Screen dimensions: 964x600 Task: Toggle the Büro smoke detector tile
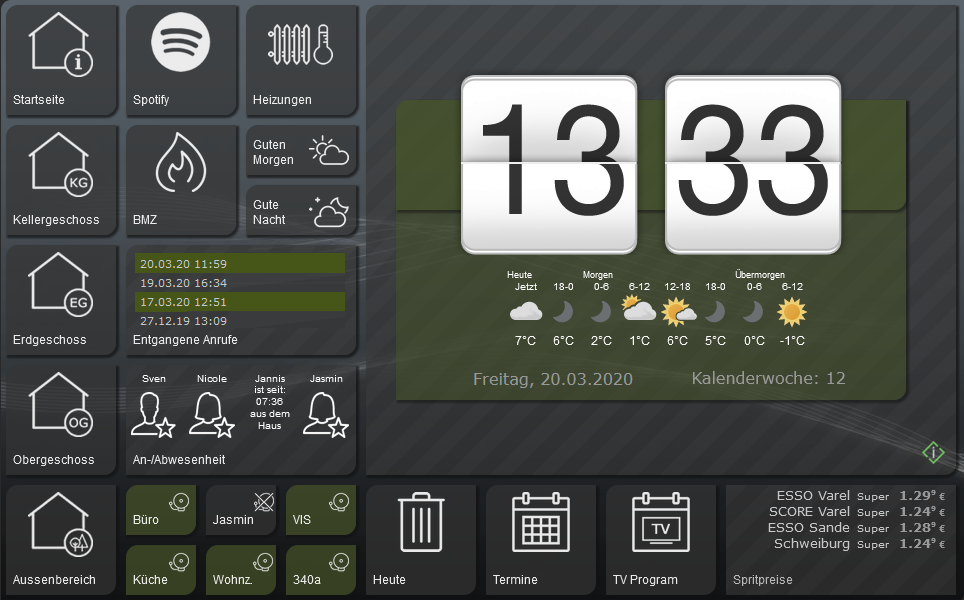[x=161, y=510]
